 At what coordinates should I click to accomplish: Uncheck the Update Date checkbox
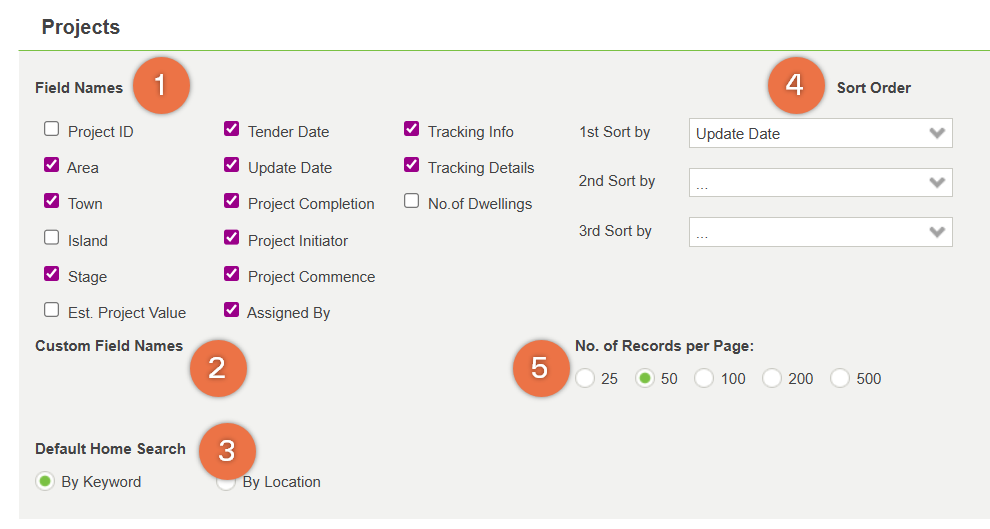click(232, 165)
